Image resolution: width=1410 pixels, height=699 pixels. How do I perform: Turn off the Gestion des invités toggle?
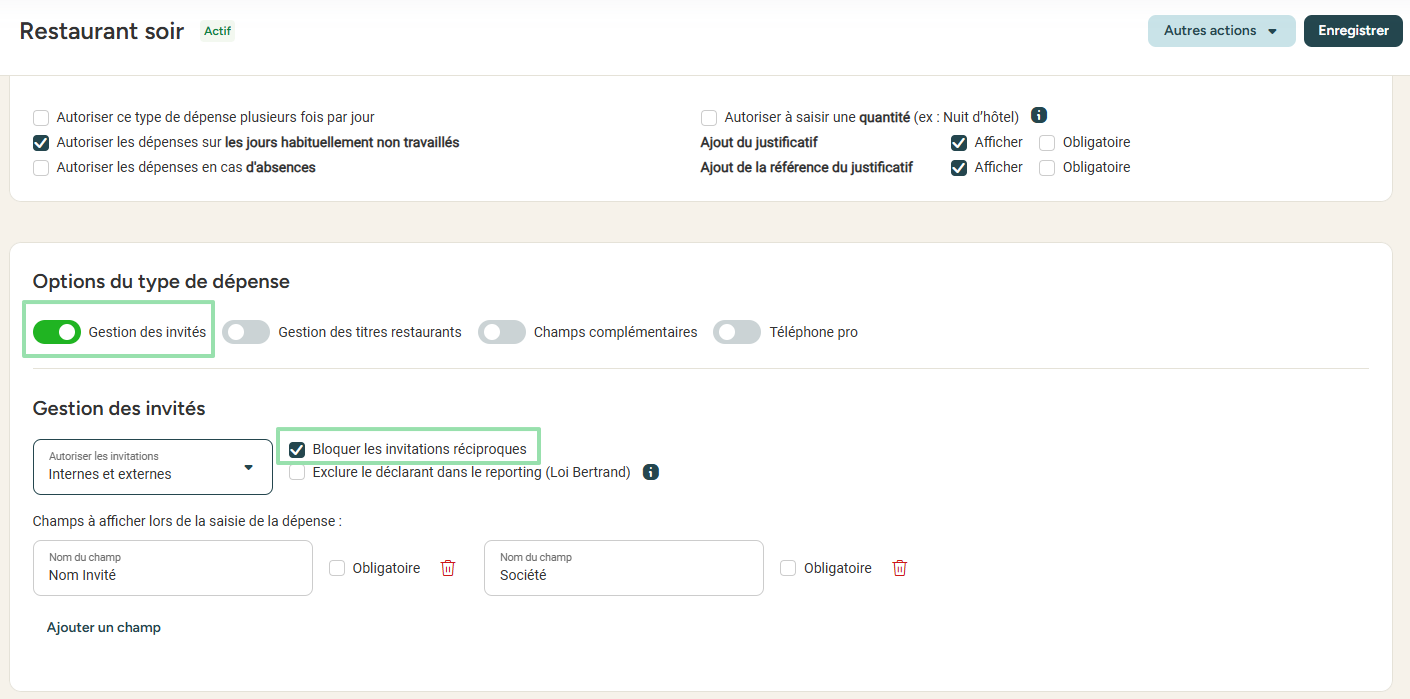pos(57,332)
